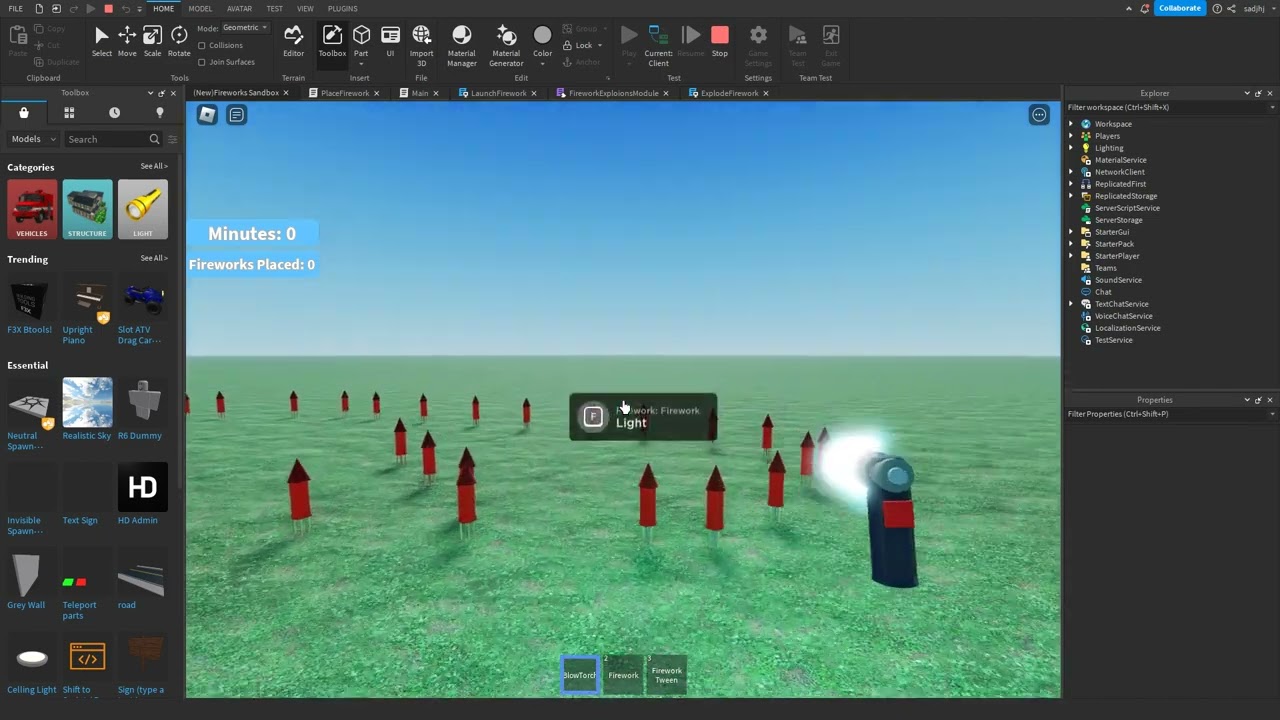Click See All for Categories

(153, 166)
